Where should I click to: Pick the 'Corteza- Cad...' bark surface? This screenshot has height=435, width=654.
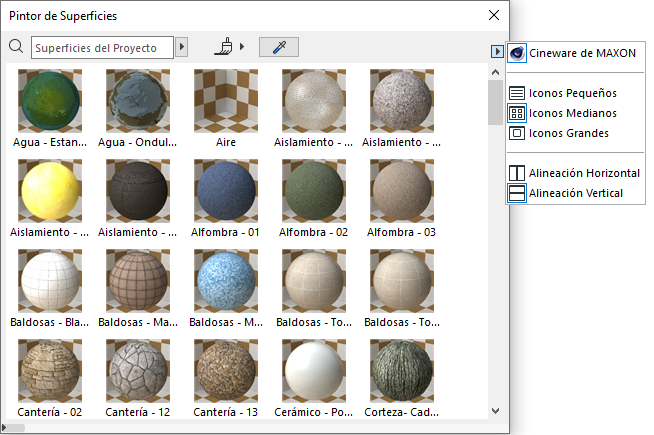pyautogui.click(x=402, y=371)
